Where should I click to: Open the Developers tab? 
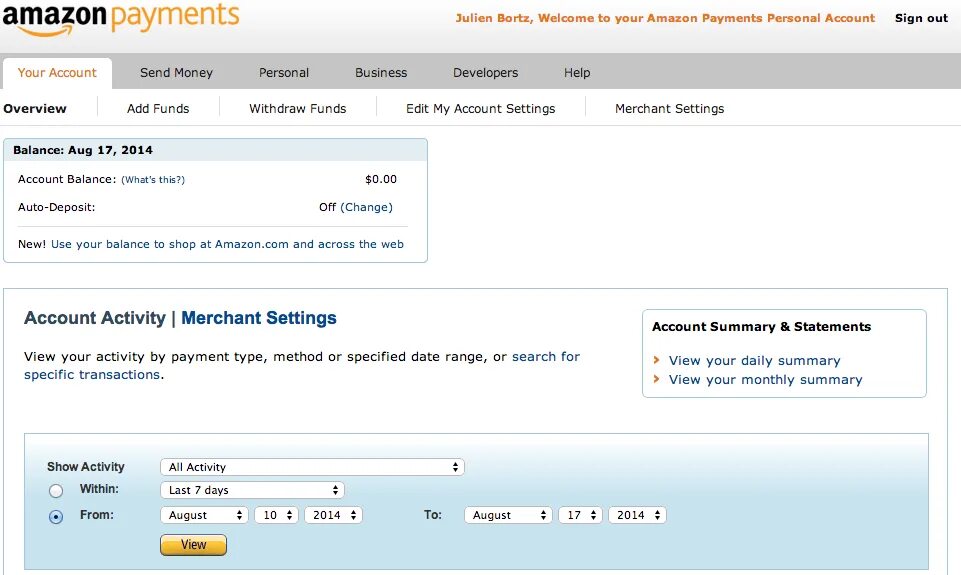(485, 73)
